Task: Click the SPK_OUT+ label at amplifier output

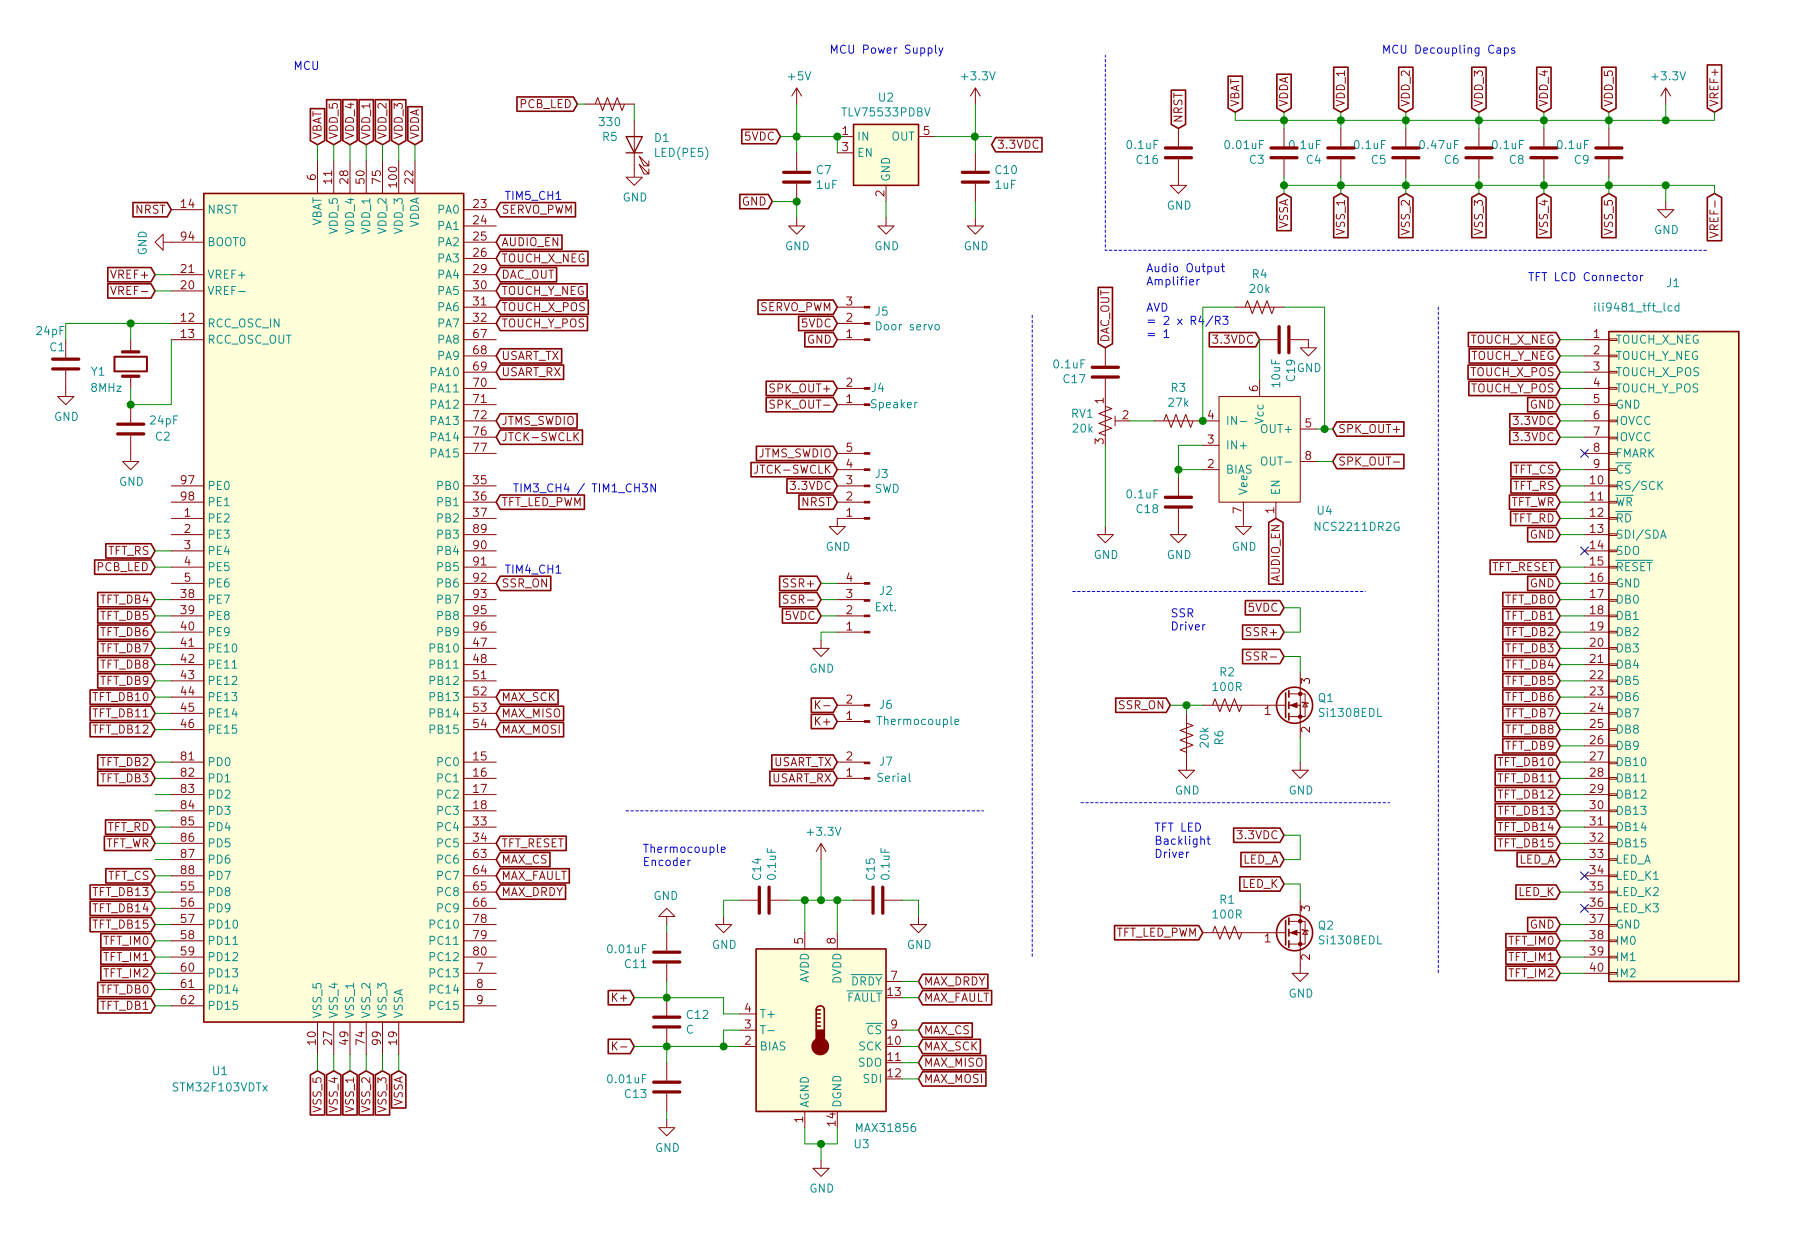Action: pos(1369,429)
